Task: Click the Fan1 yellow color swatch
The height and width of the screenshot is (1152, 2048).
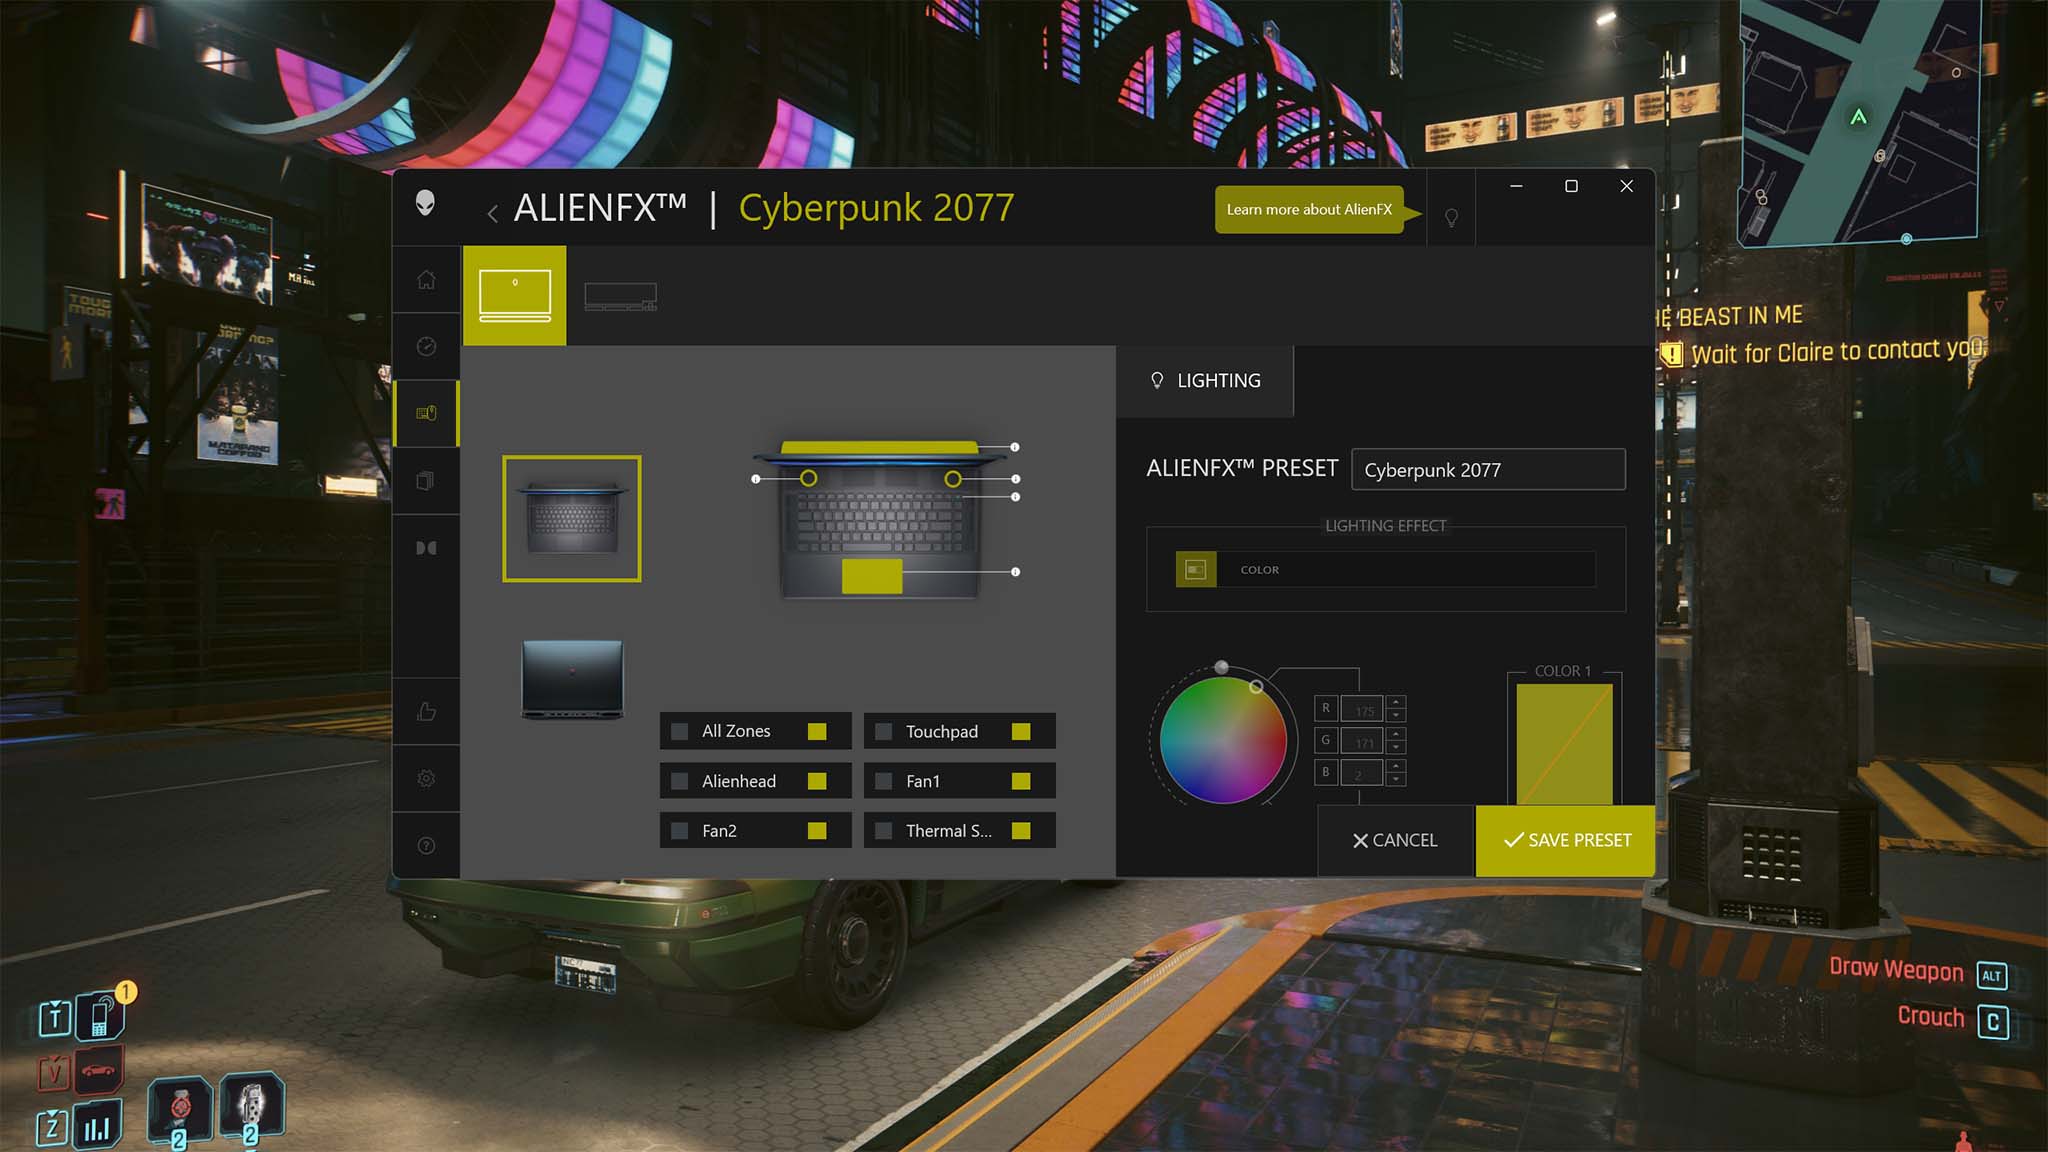Action: pos(1021,781)
